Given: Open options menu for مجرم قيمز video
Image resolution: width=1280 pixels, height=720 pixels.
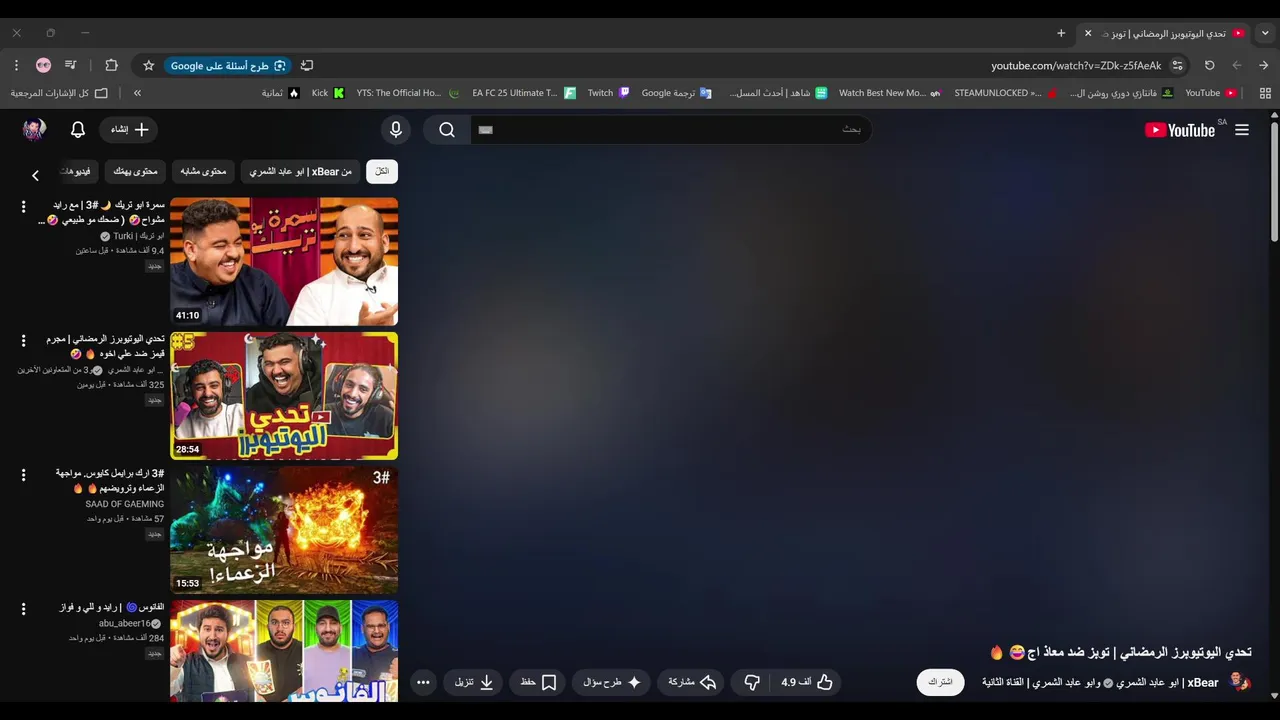Looking at the screenshot, I should pos(23,341).
